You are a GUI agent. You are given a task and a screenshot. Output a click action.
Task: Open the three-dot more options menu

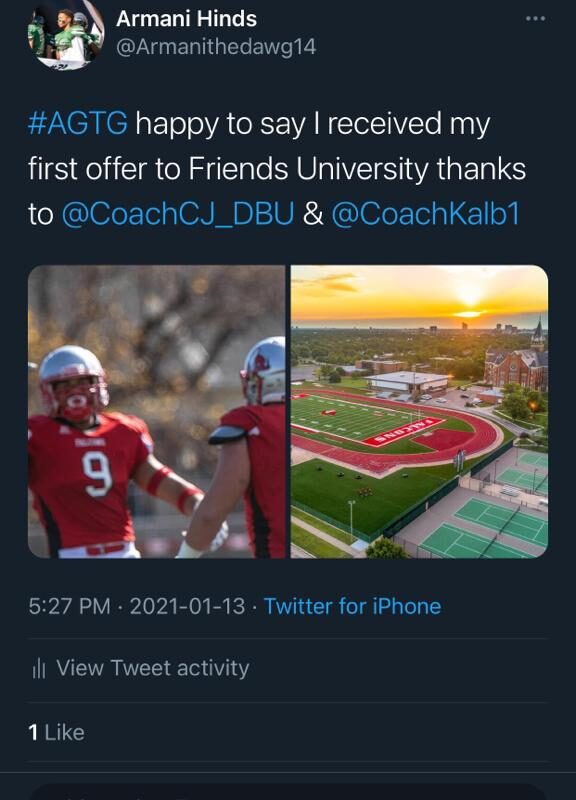click(x=535, y=19)
